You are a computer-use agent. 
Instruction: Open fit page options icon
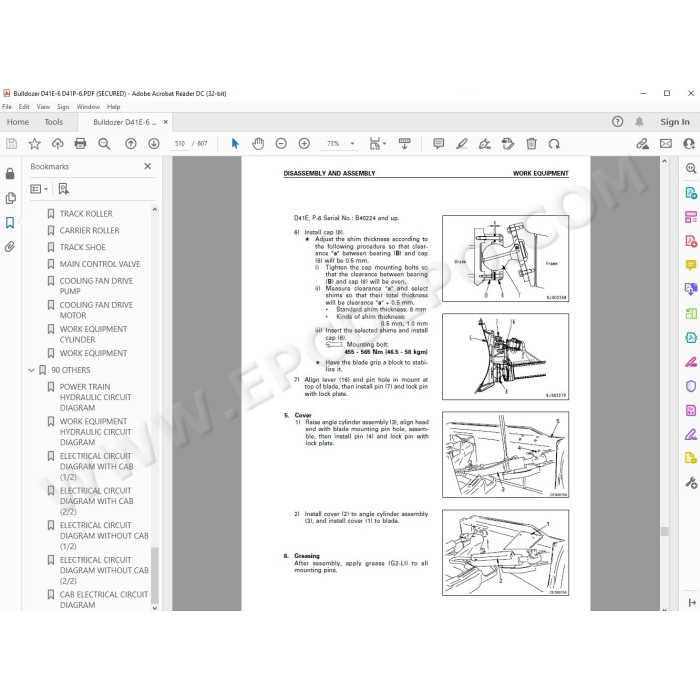pos(377,144)
